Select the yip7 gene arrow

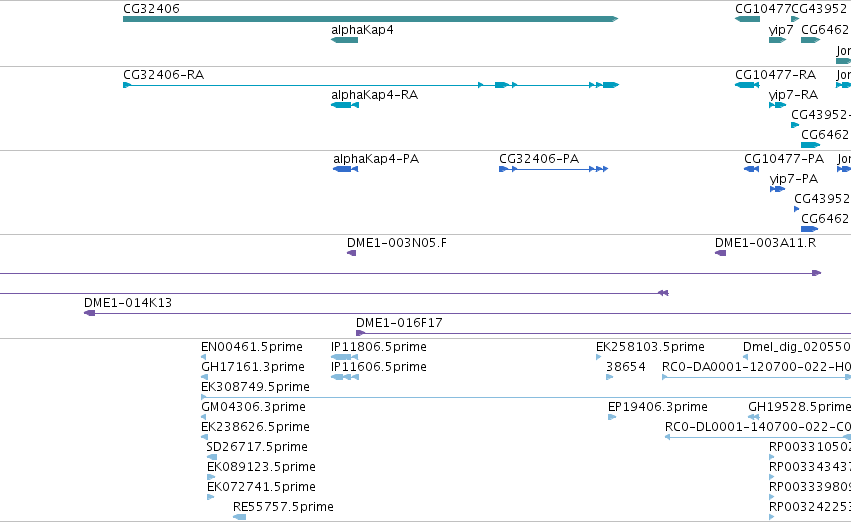pyautogui.click(x=778, y=40)
